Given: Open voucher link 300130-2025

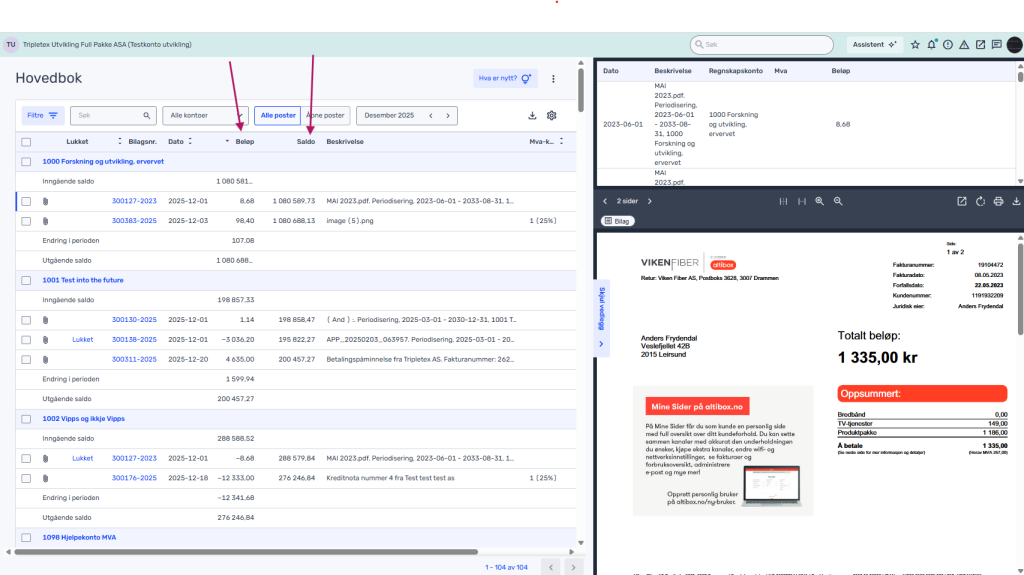Looking at the screenshot, I should 134,320.
